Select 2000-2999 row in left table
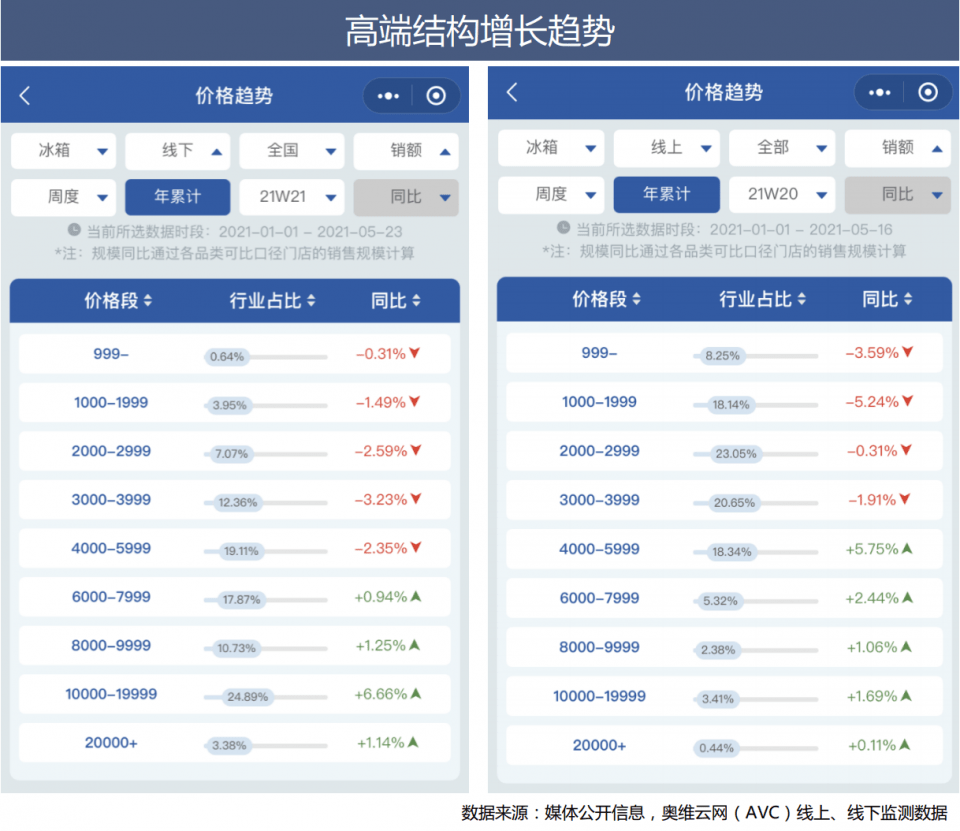Viewport: 960px width, 831px height. coord(234,451)
